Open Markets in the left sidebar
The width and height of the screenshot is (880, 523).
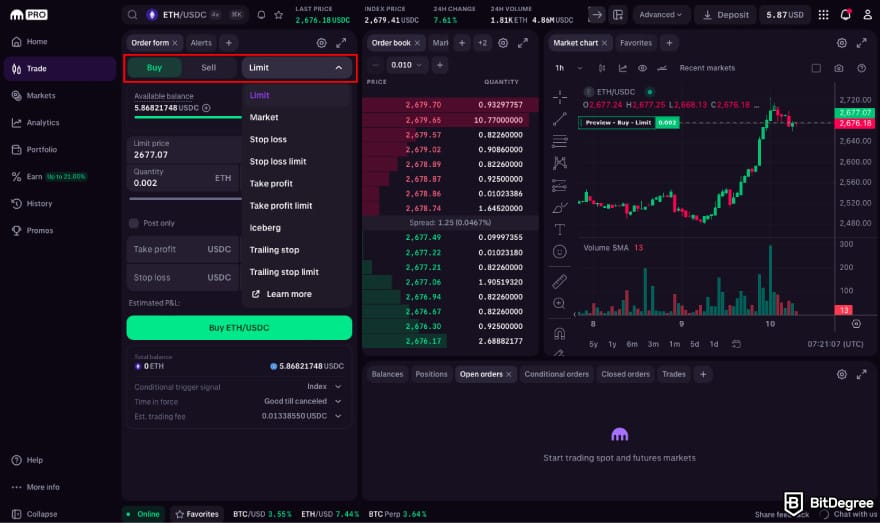41,95
